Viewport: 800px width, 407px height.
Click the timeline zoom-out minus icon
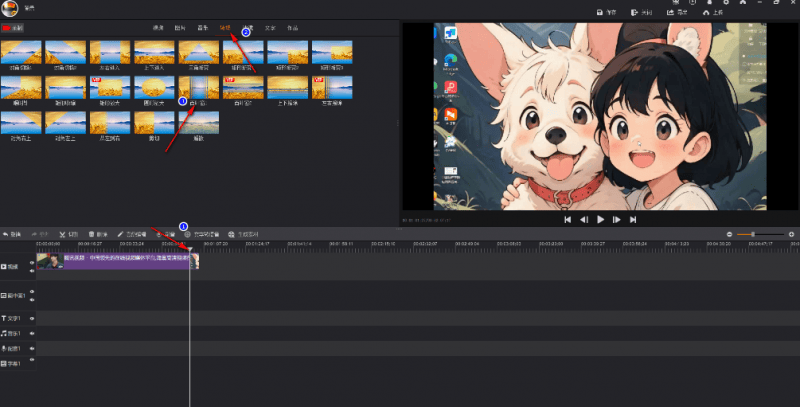click(729, 234)
